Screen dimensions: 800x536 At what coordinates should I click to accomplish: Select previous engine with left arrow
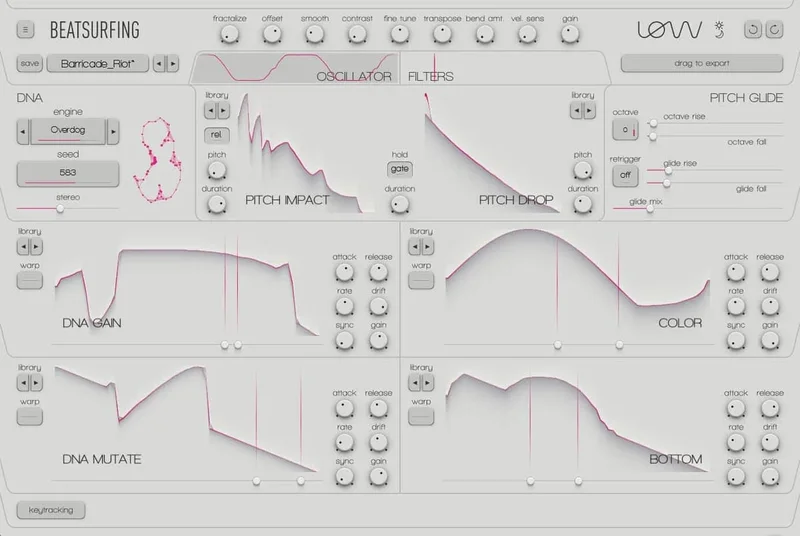tap(23, 132)
